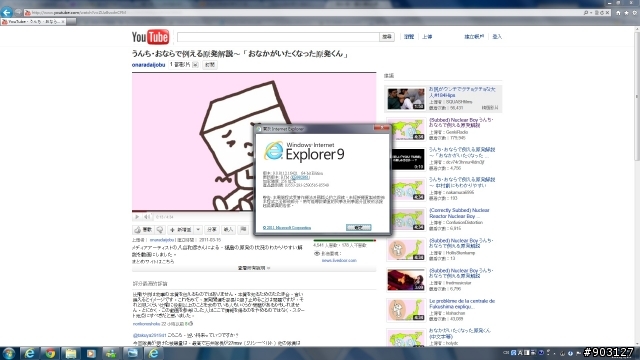Open first Internet Explorer taskbar icon
This screenshot has height=360, width=640.
pyautogui.click(x=29, y=353)
